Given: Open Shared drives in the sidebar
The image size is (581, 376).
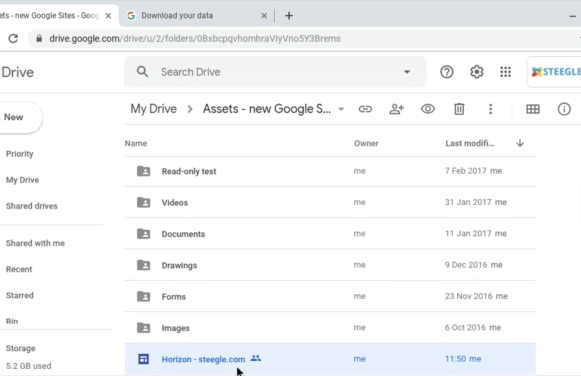Looking at the screenshot, I should coord(31,206).
